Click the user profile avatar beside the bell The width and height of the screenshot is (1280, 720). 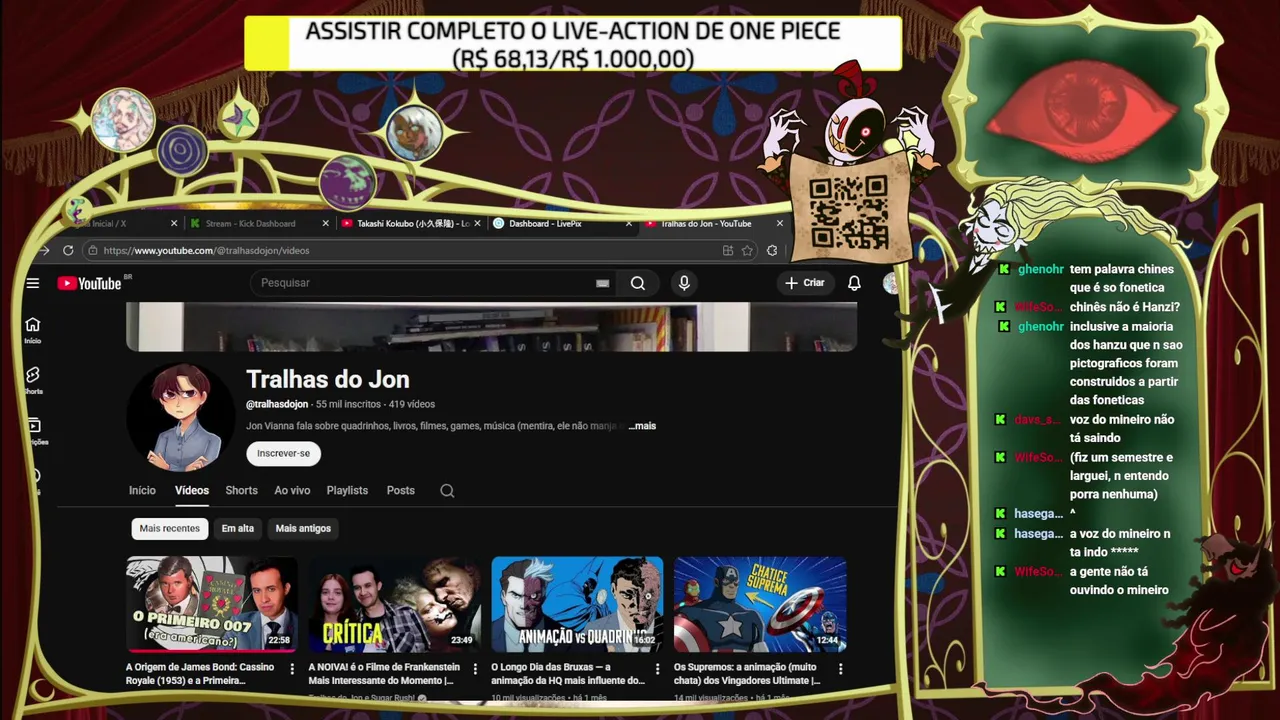(x=890, y=283)
